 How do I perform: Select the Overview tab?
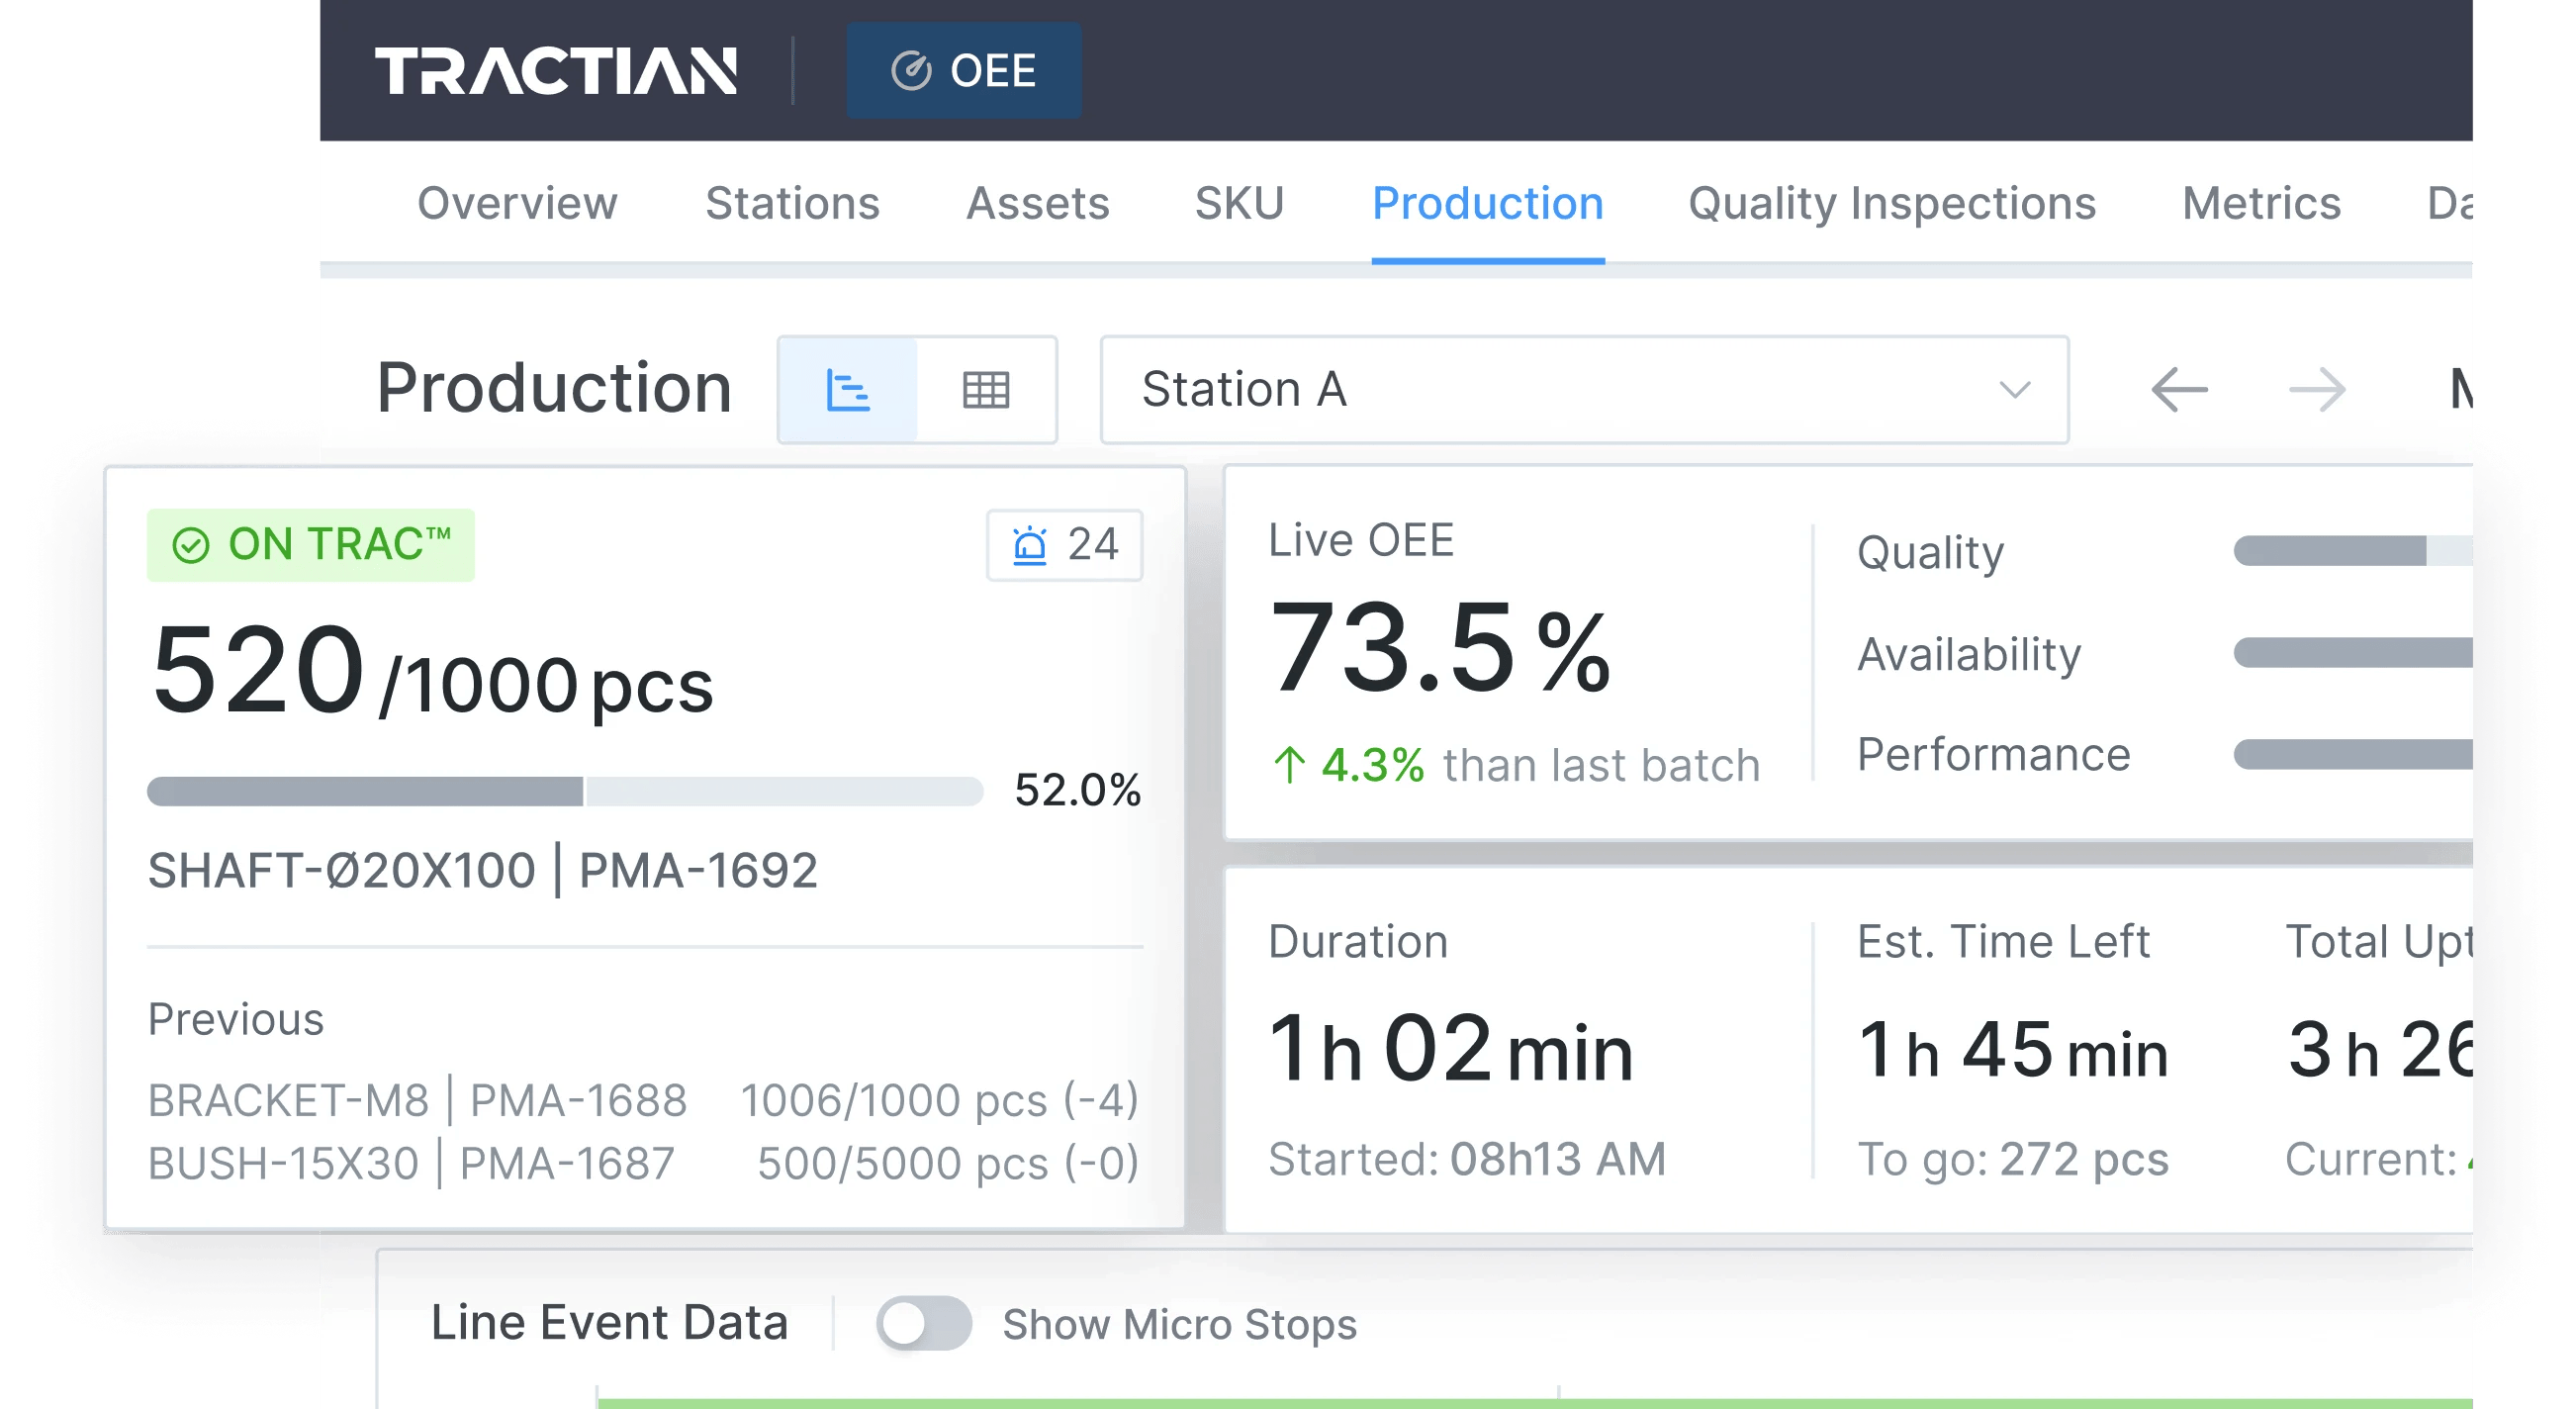(x=516, y=203)
